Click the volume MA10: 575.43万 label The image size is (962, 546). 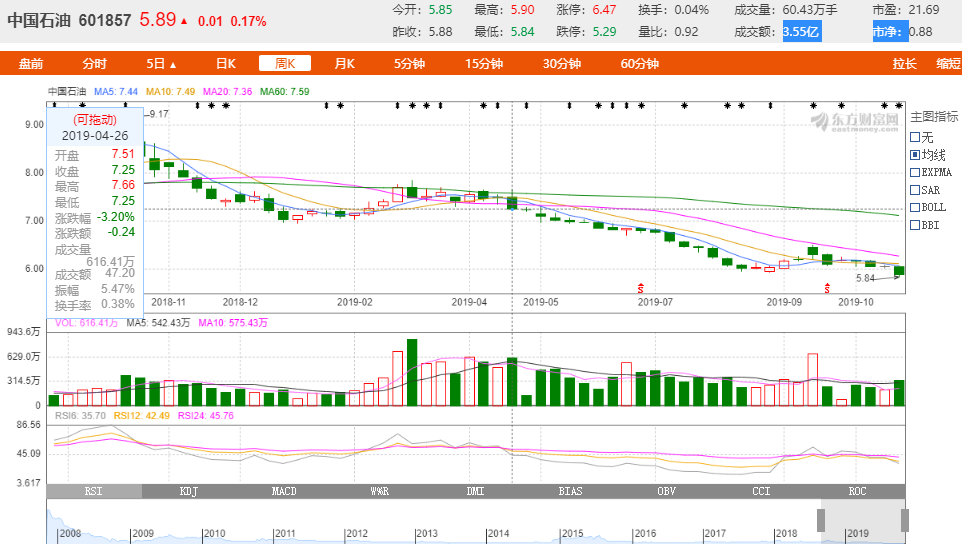point(233,323)
